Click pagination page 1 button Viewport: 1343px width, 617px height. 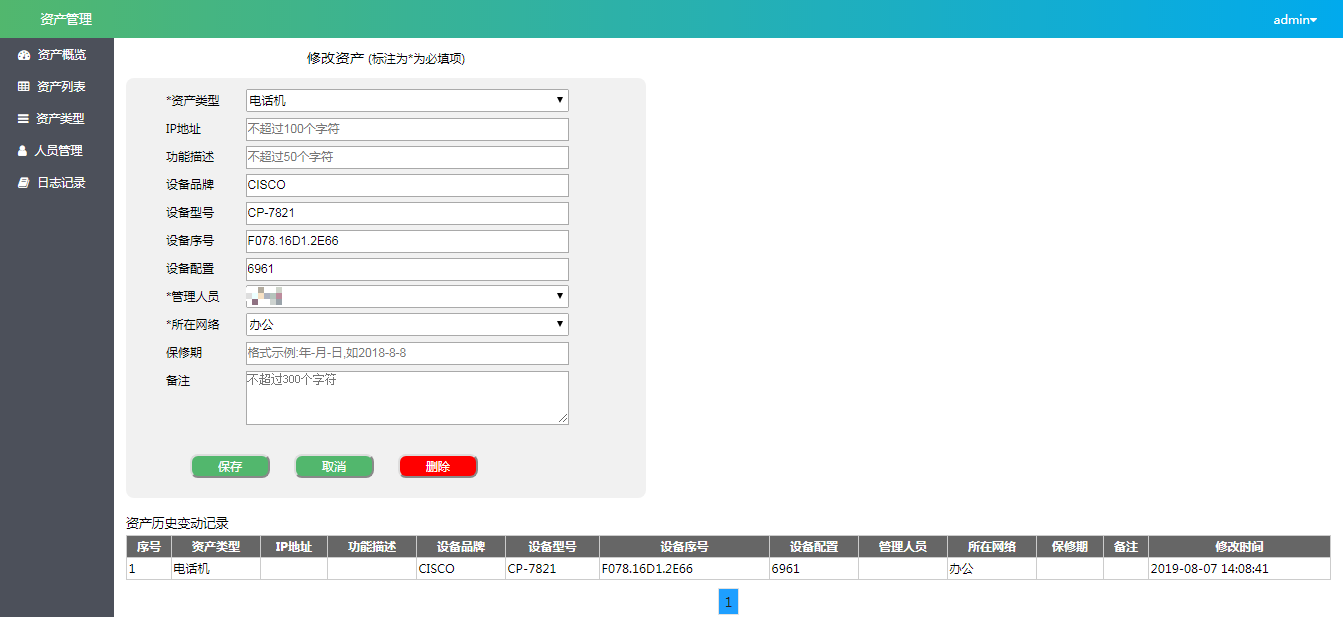point(728,602)
